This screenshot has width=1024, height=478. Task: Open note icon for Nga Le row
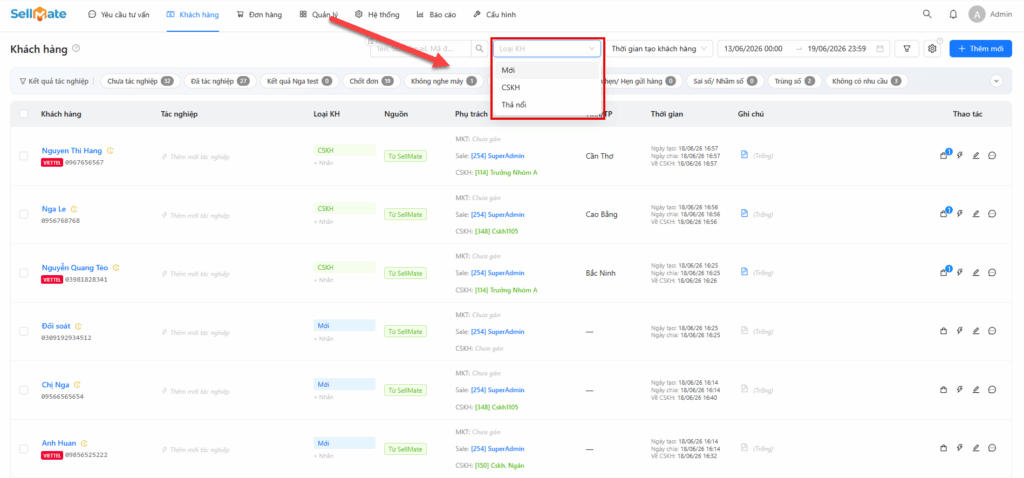click(x=744, y=213)
